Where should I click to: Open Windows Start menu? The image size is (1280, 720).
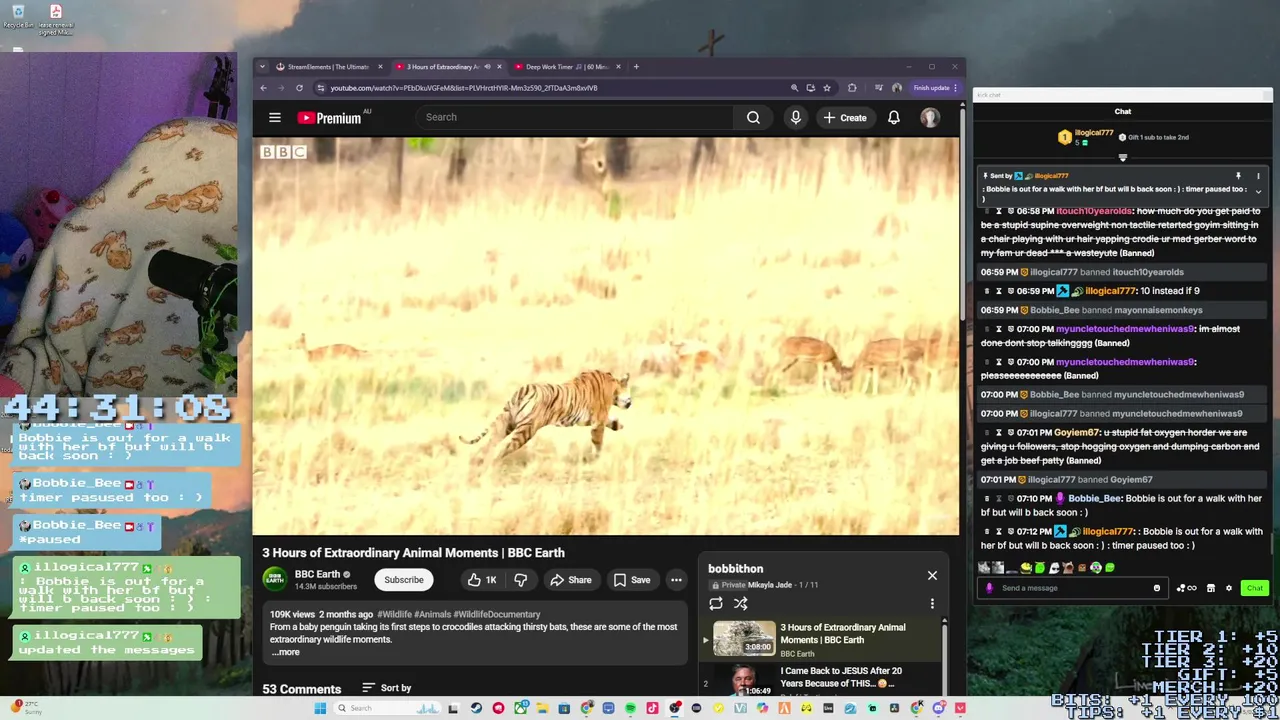pos(320,708)
